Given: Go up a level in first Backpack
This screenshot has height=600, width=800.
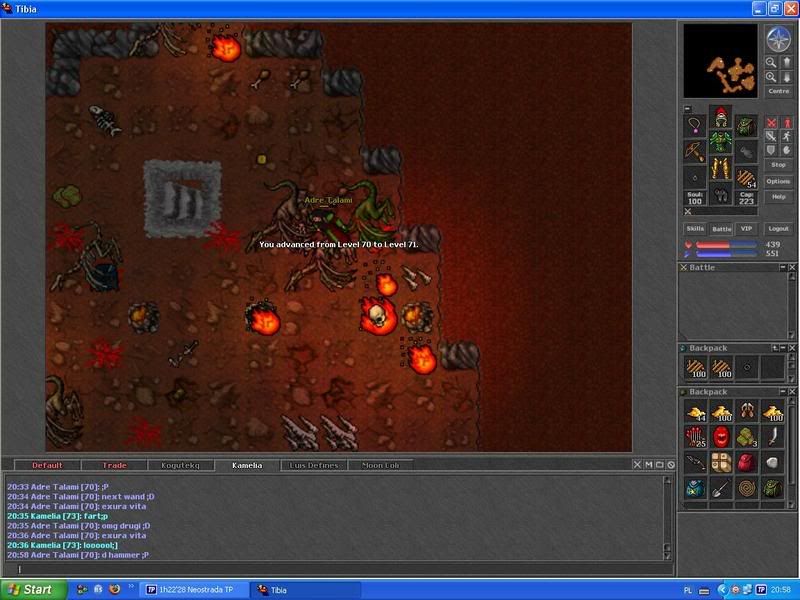Looking at the screenshot, I should pos(775,348).
